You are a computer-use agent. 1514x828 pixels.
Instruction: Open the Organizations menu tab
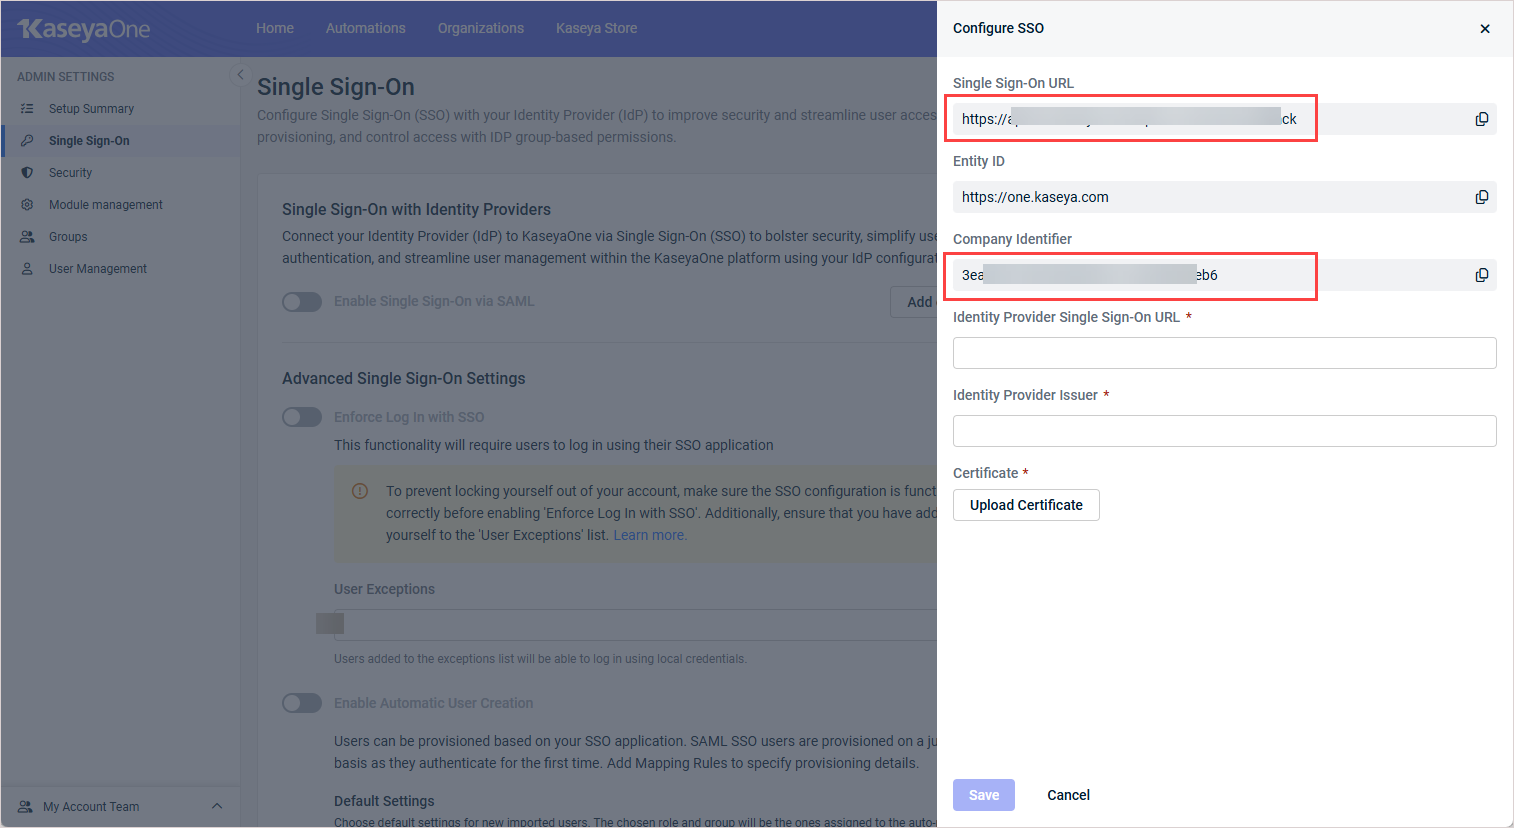[480, 28]
